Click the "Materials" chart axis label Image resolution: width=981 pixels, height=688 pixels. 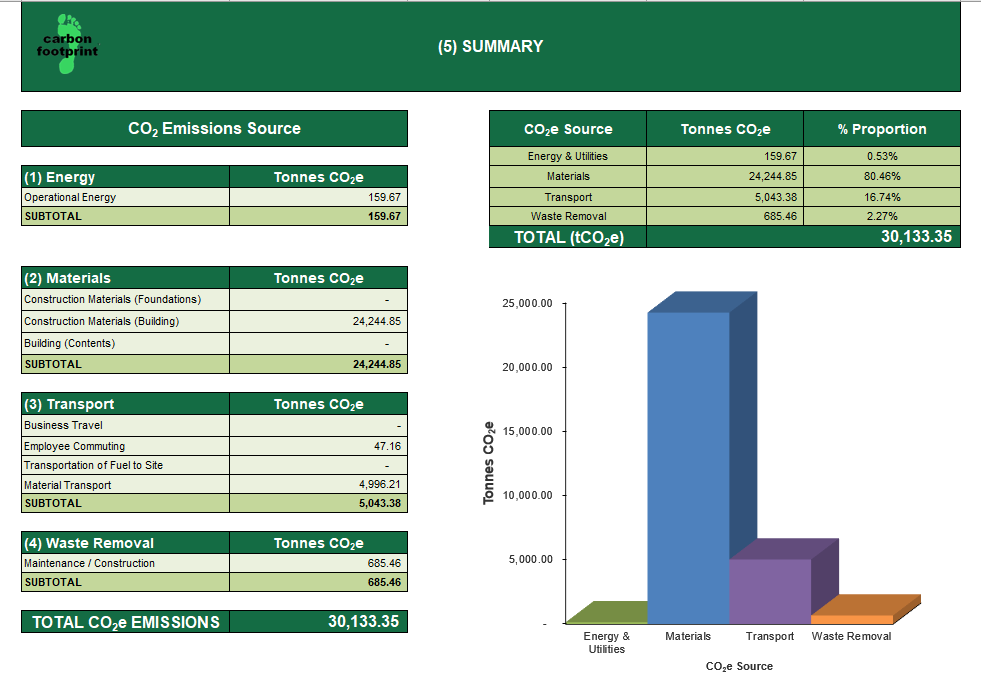688,636
